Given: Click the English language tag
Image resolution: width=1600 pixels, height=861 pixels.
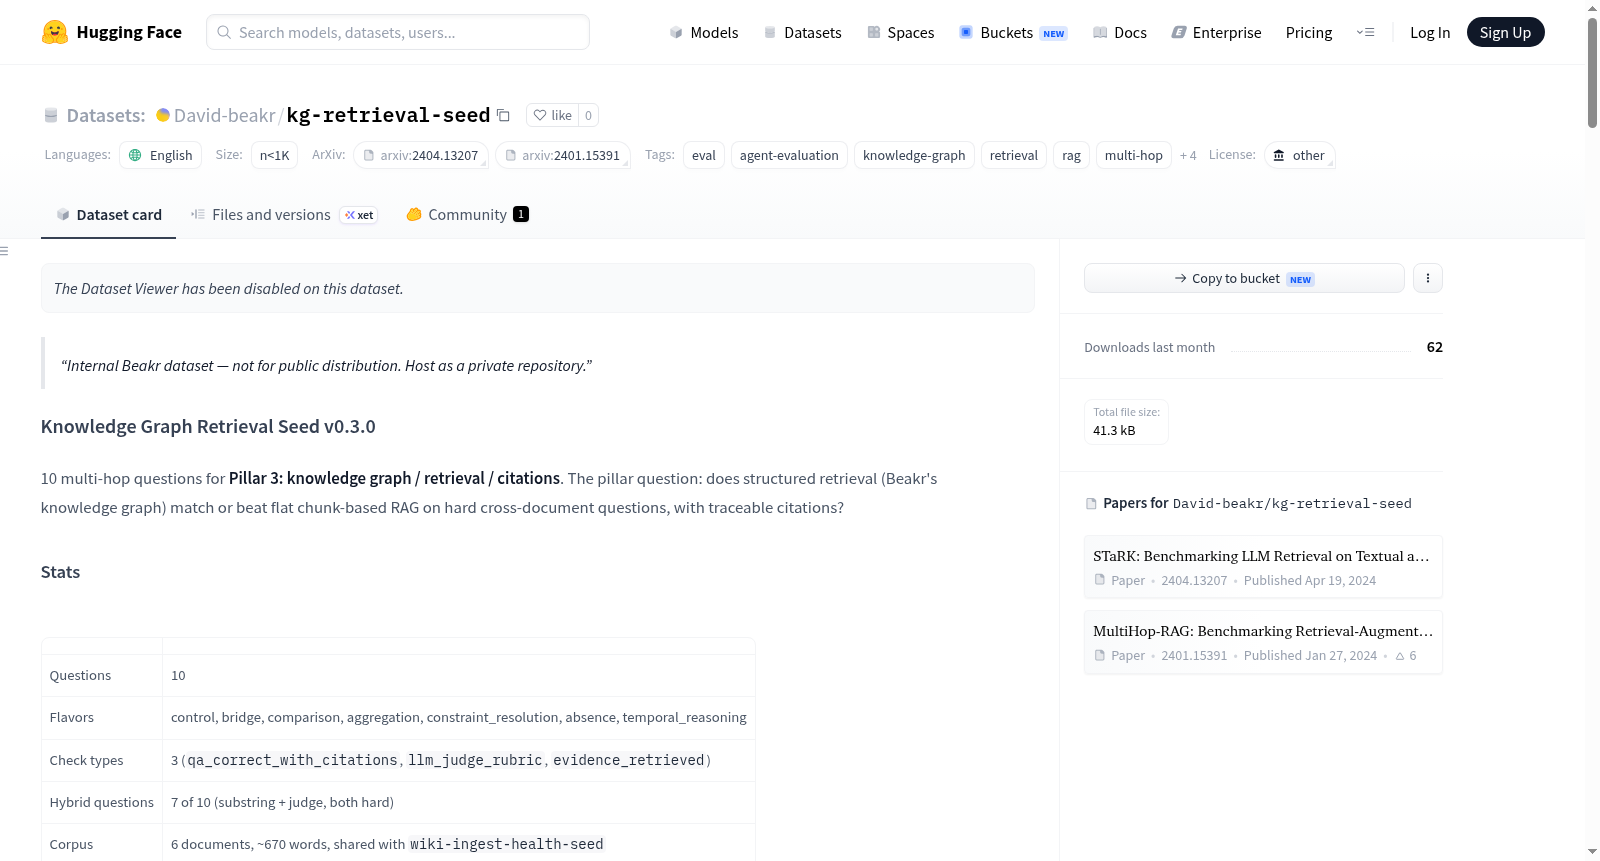Looking at the screenshot, I should (161, 155).
